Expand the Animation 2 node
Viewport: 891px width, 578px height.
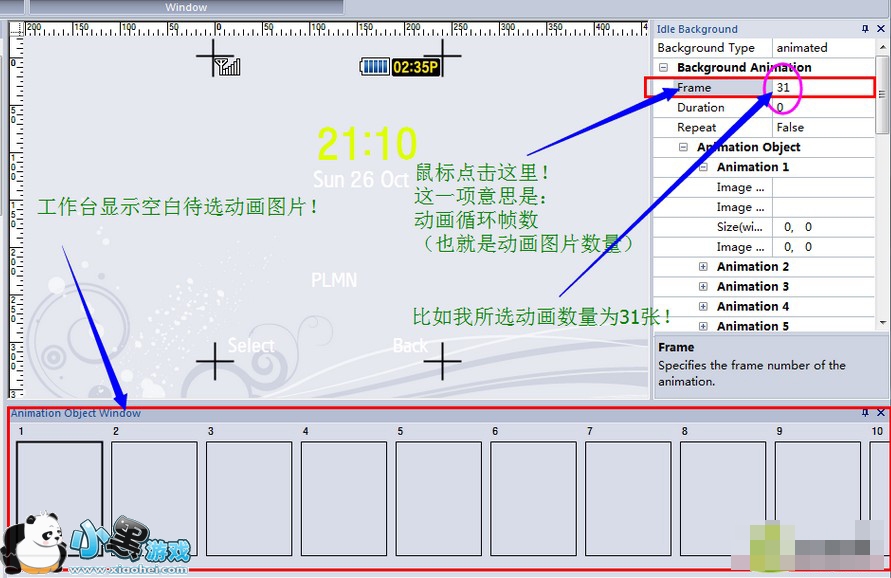[703, 267]
